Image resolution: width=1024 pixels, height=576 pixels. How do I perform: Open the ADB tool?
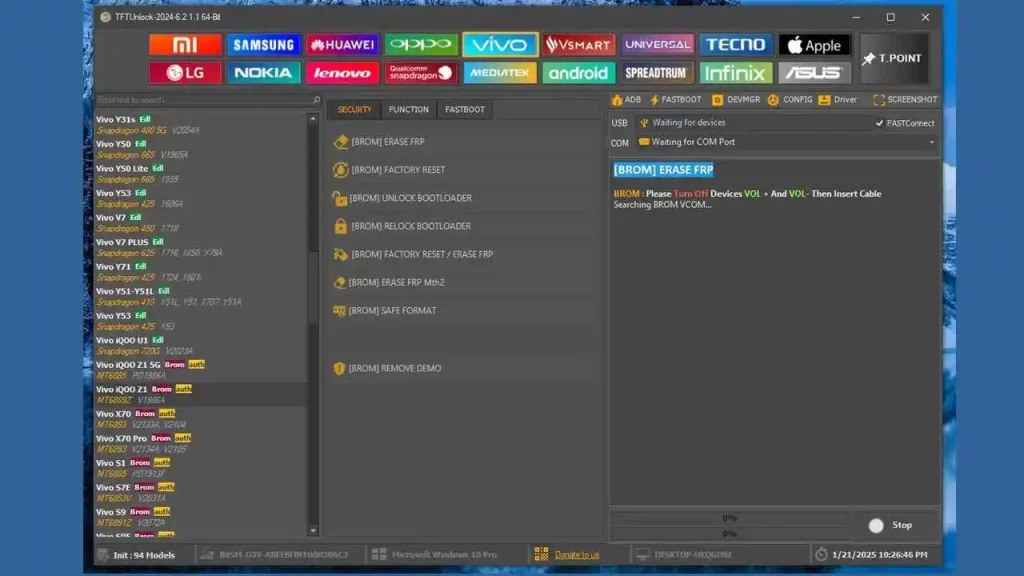626,100
